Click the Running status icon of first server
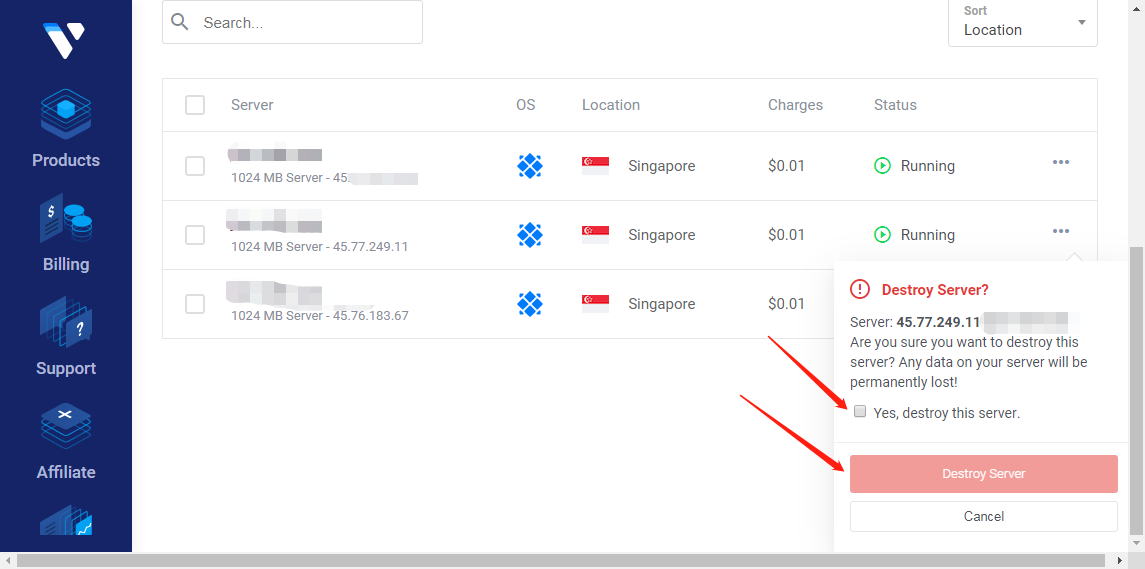The width and height of the screenshot is (1145, 569). 882,166
